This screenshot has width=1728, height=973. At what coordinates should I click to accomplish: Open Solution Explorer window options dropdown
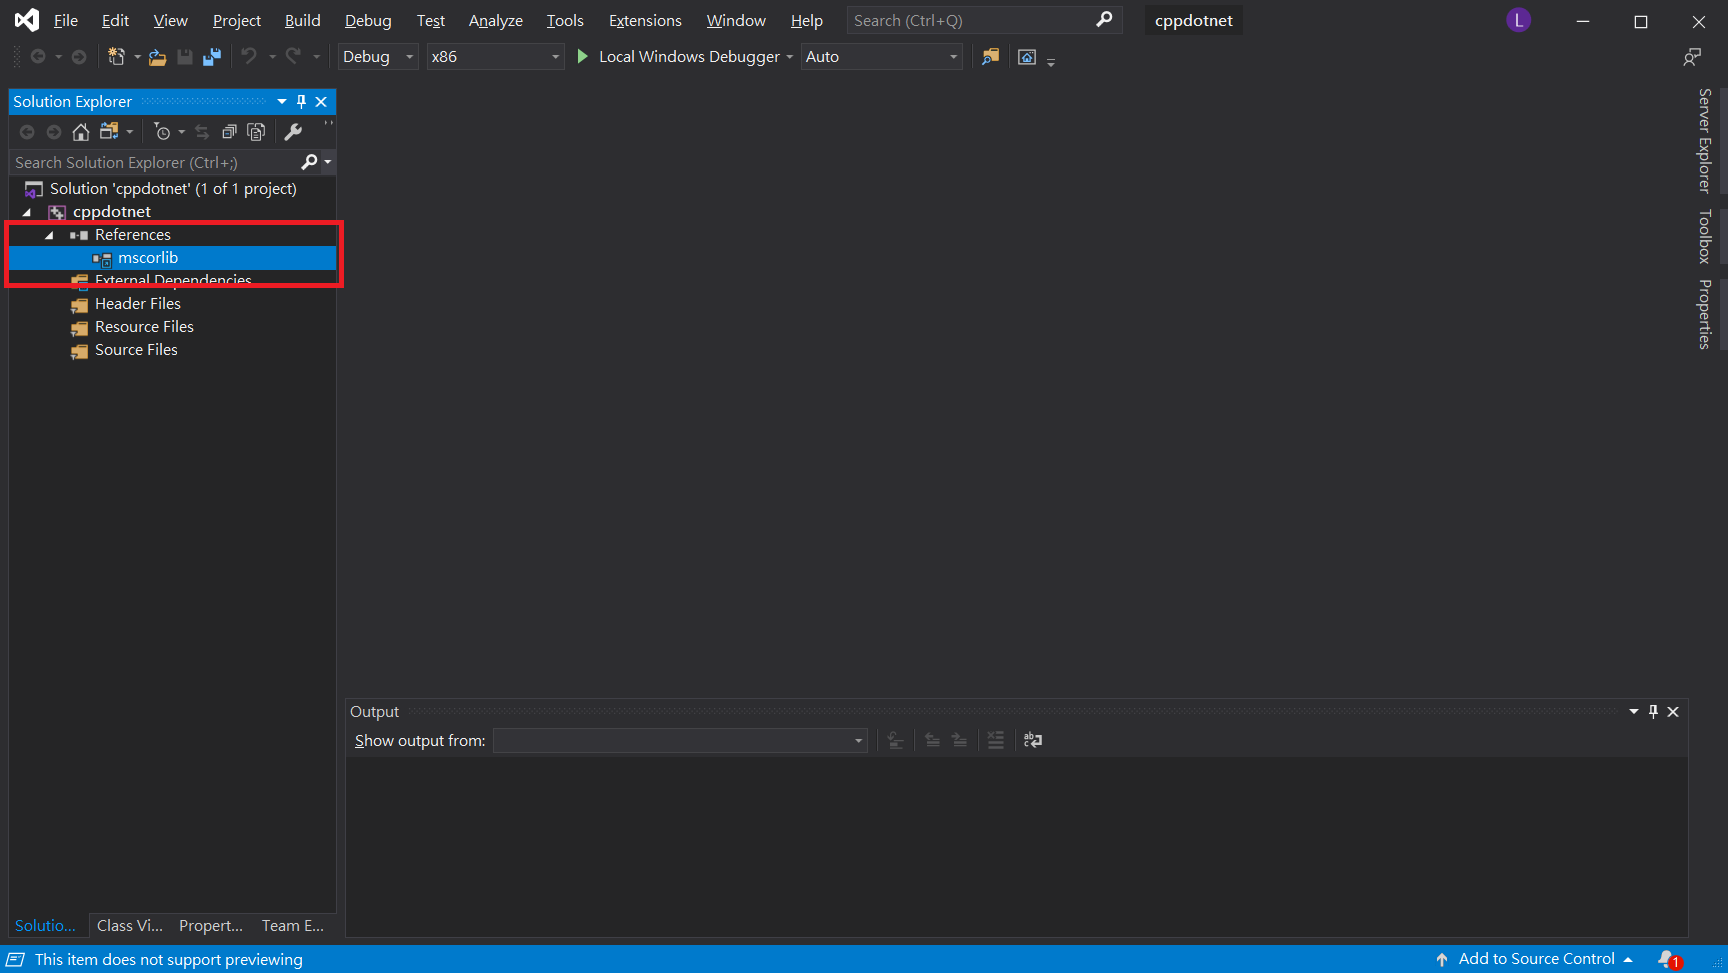282,101
